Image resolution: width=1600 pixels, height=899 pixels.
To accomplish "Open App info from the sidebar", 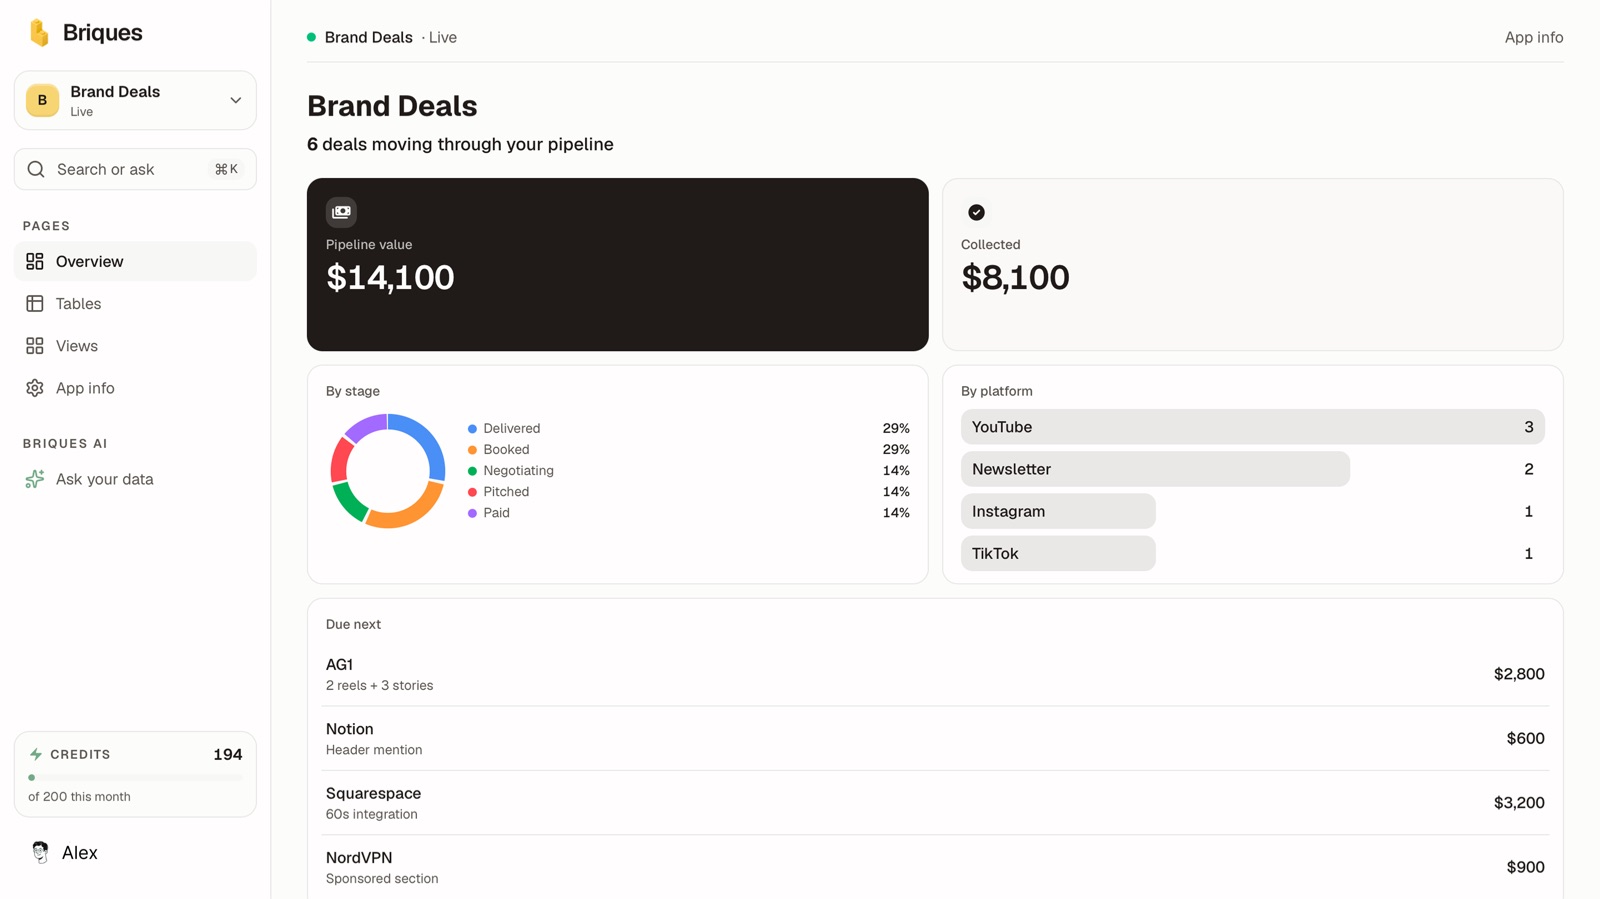I will [135, 388].
